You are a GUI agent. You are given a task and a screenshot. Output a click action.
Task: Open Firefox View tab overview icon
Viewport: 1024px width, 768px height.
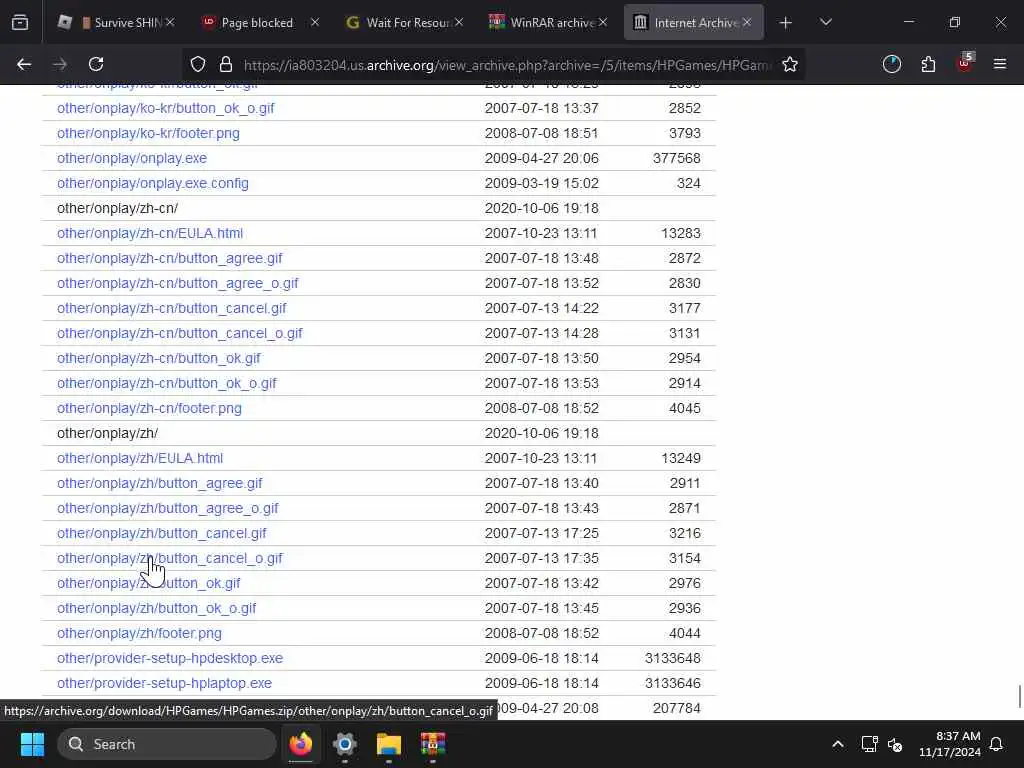tap(20, 22)
